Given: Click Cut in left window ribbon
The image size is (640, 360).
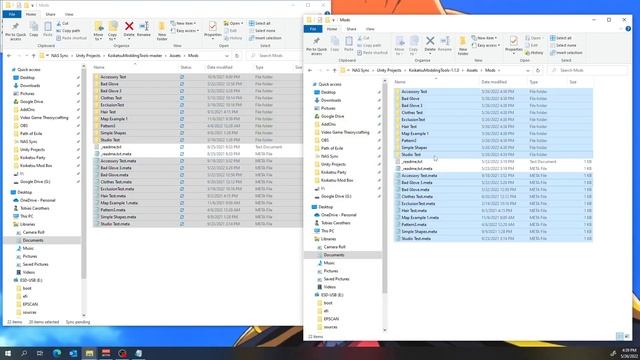Looking at the screenshot, I should coord(62,23).
